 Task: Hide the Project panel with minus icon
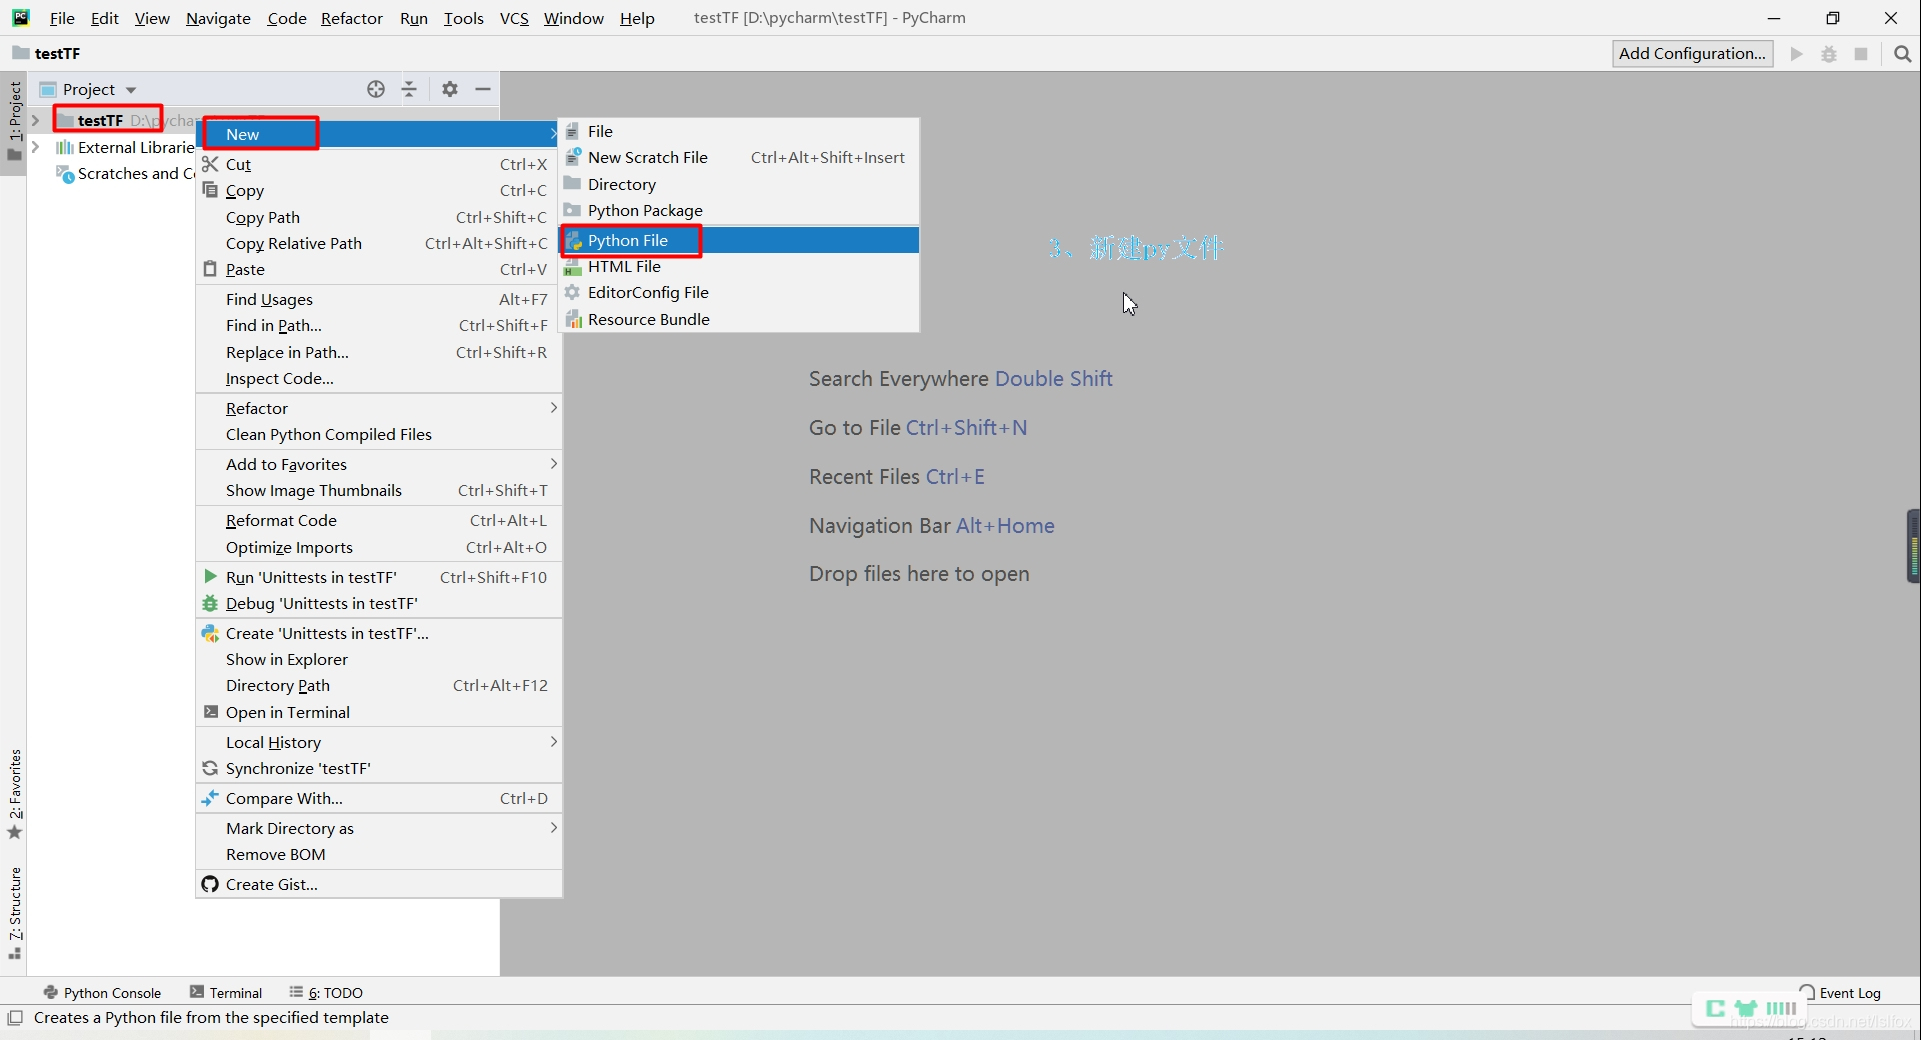pos(483,89)
